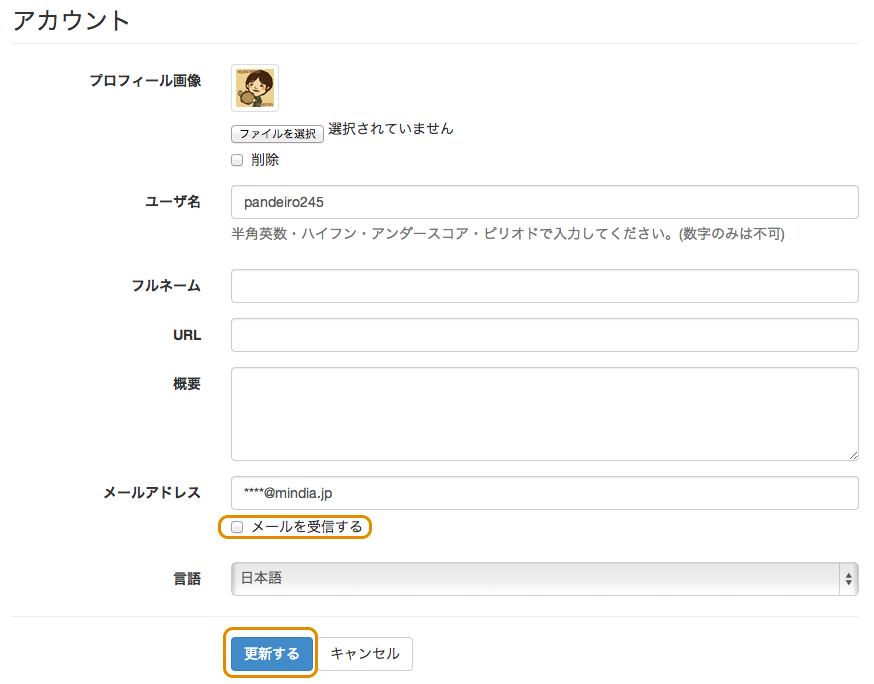874x684 pixels.
Task: Tick the 削除 checkbox
Action: pos(237,160)
